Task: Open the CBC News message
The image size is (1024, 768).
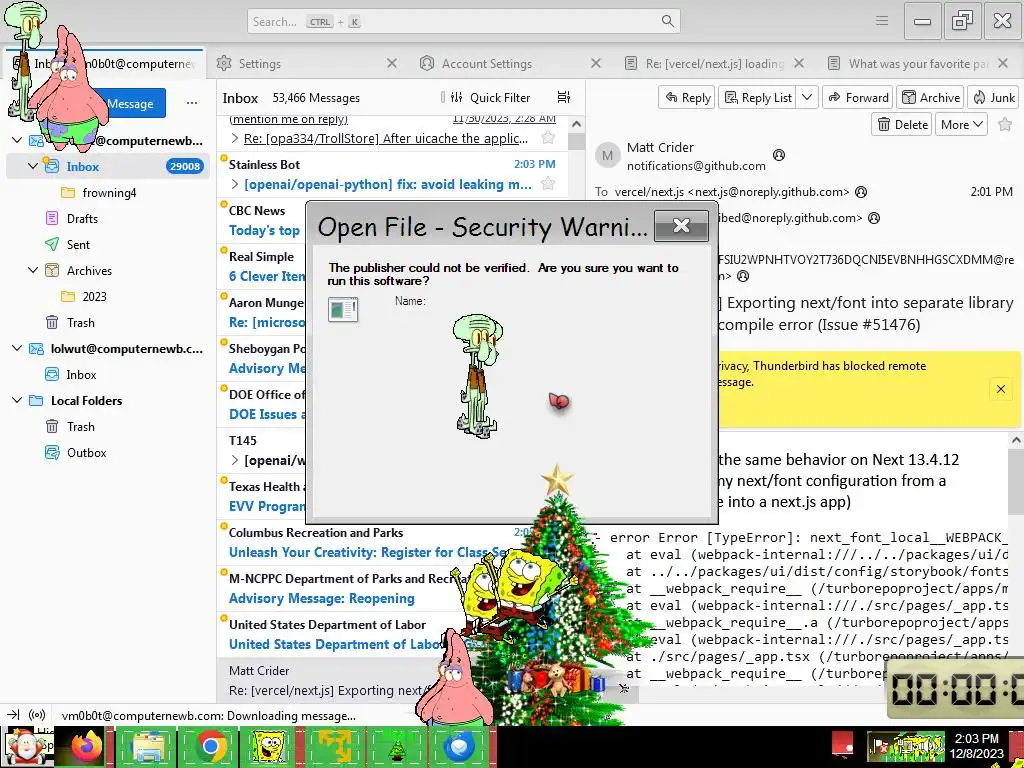Action: pos(263,221)
